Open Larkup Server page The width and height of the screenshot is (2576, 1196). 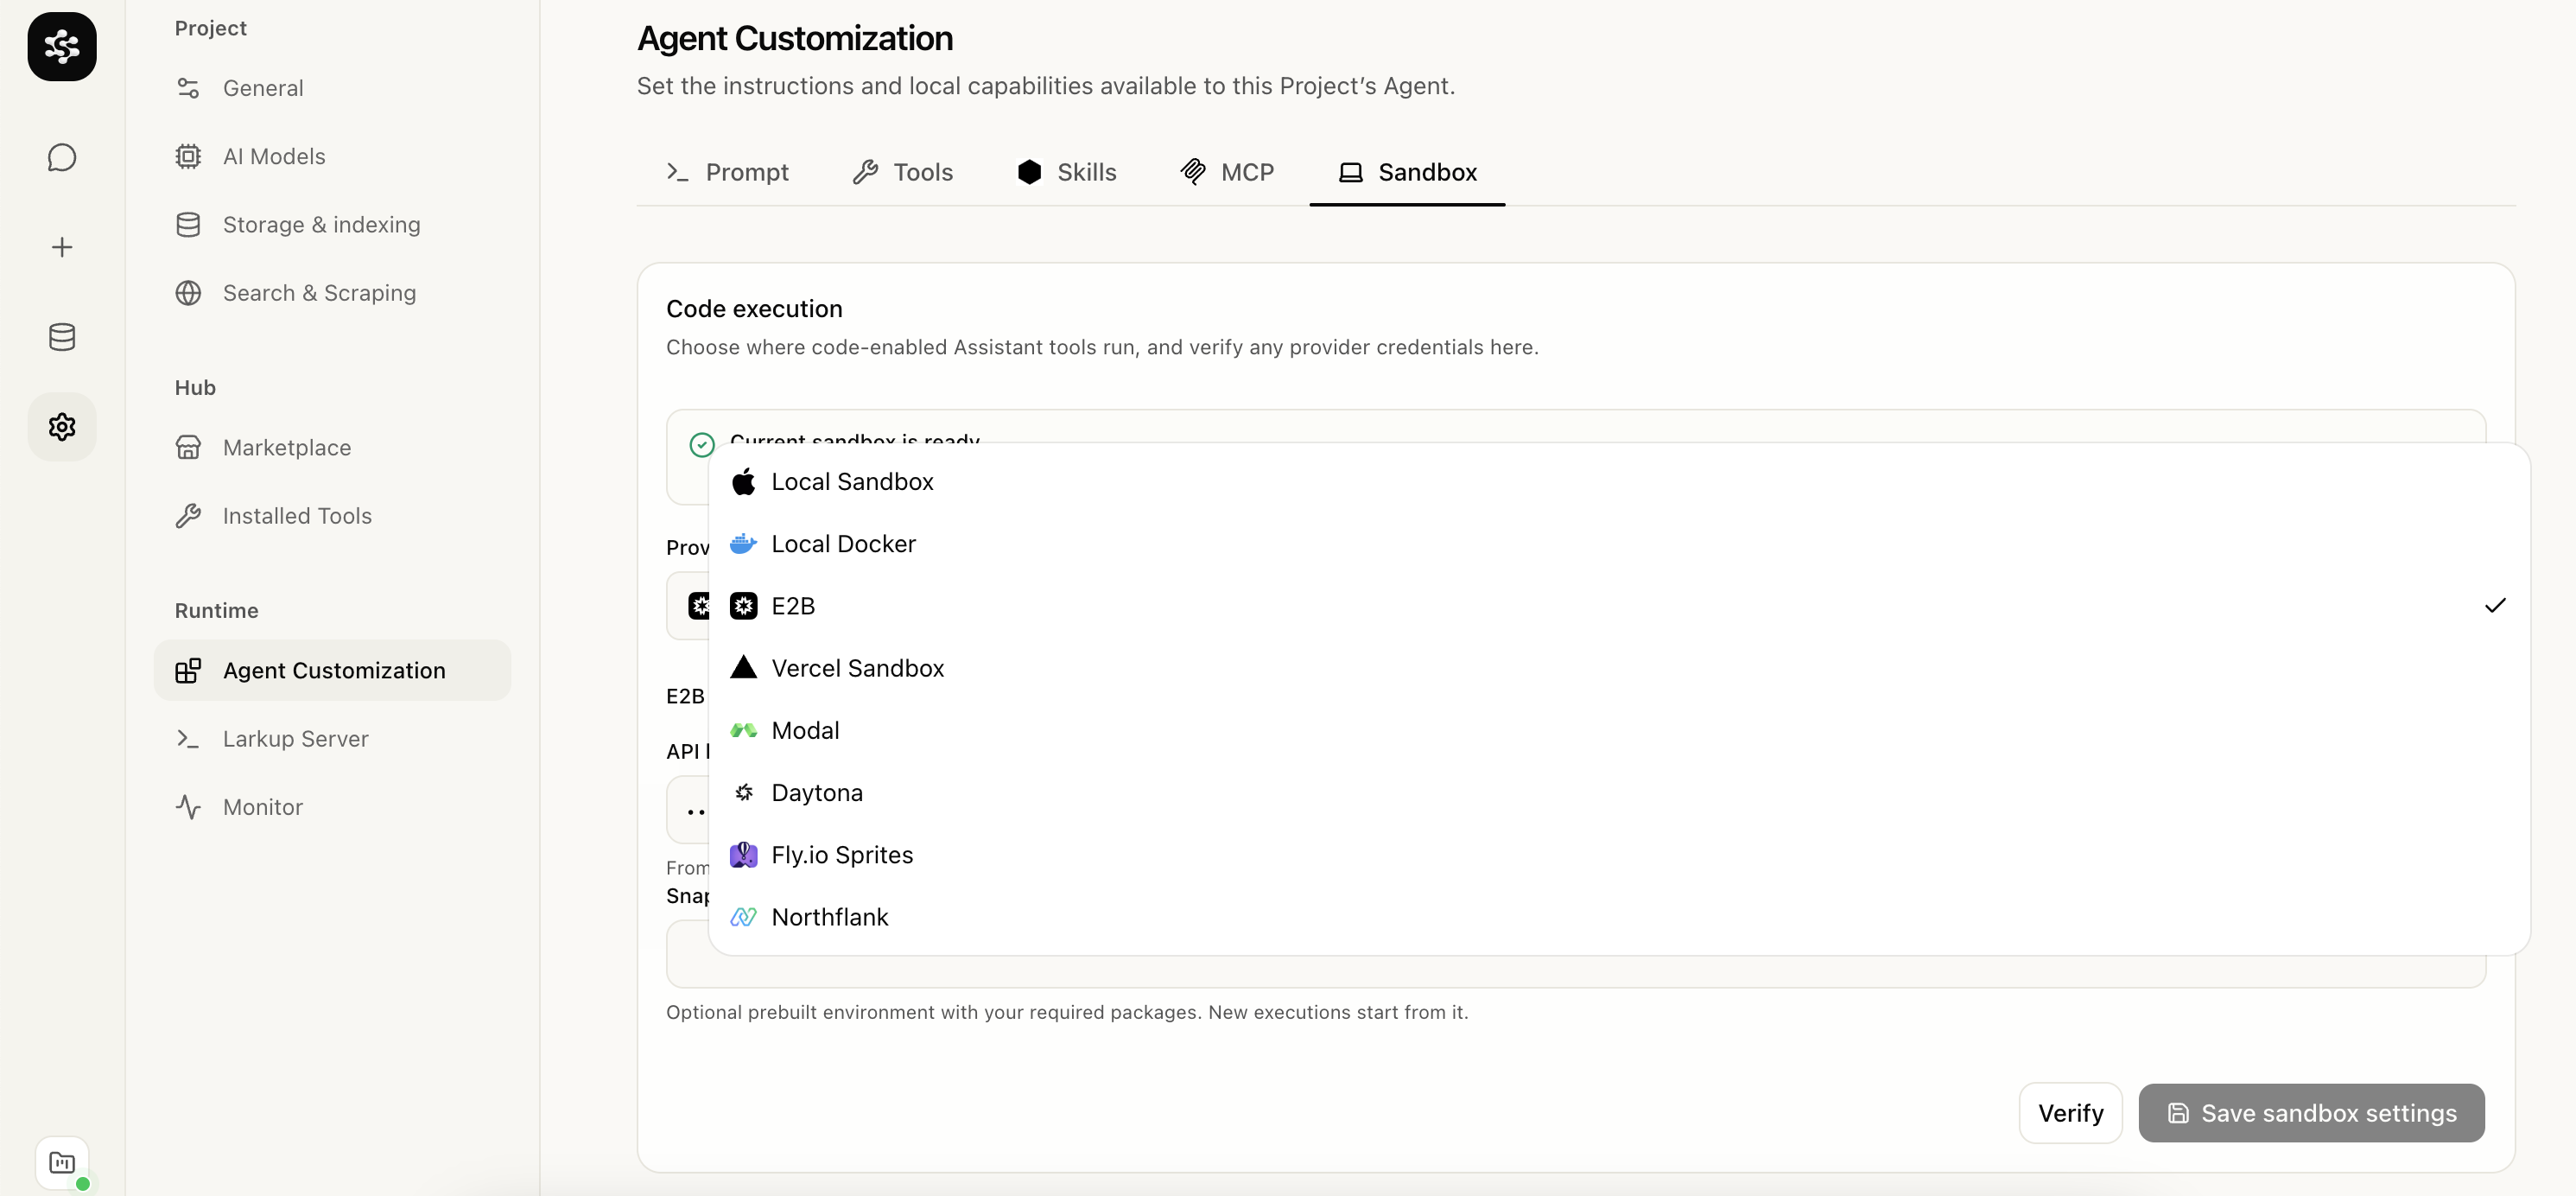click(x=332, y=739)
